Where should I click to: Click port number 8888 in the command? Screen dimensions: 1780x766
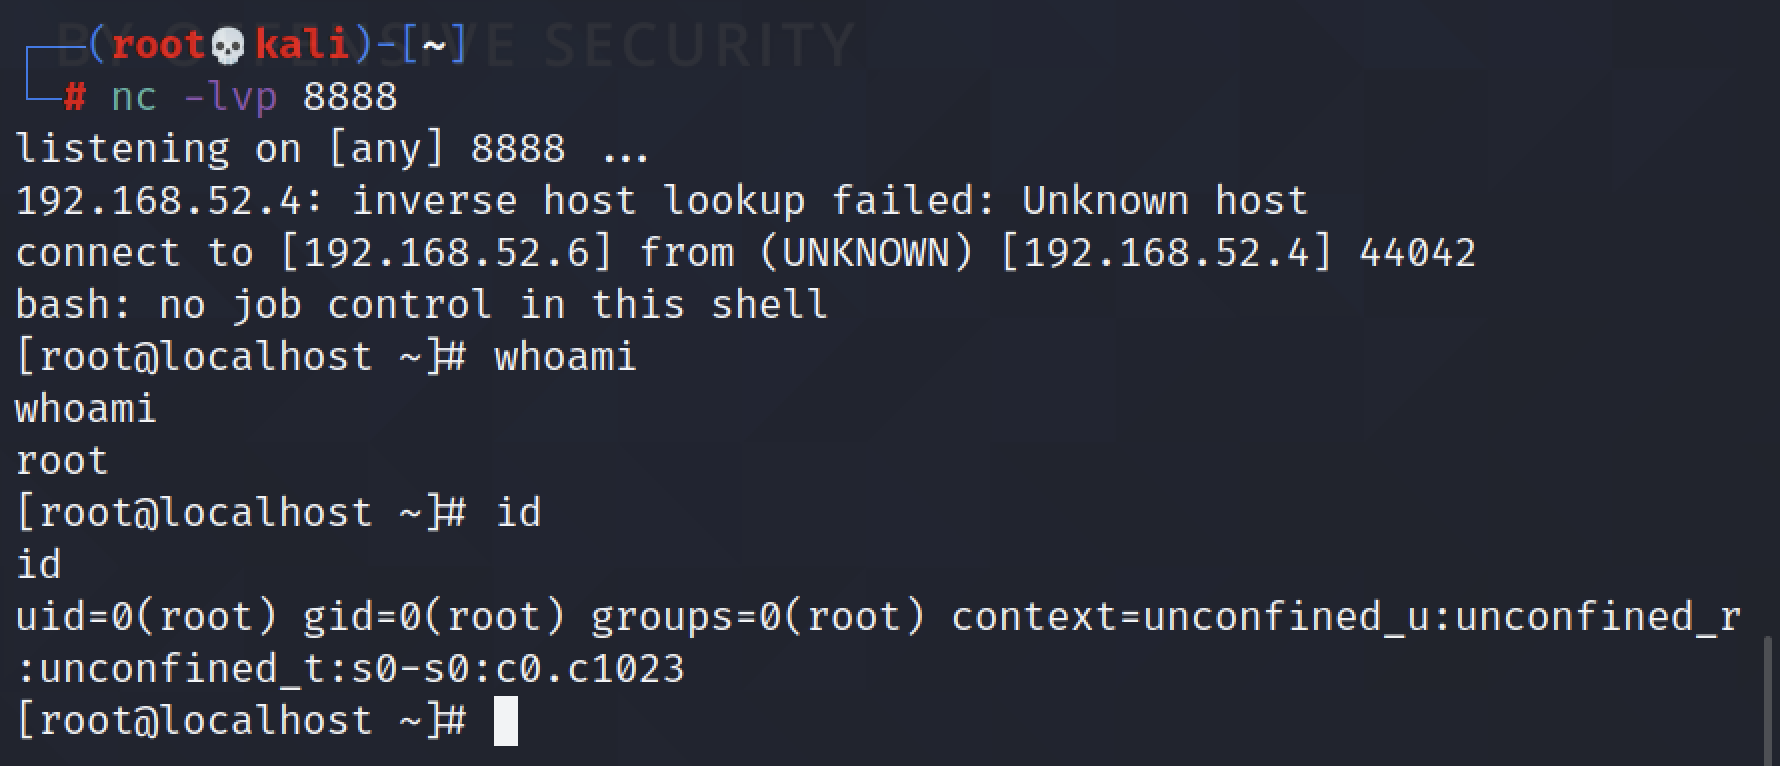click(350, 97)
